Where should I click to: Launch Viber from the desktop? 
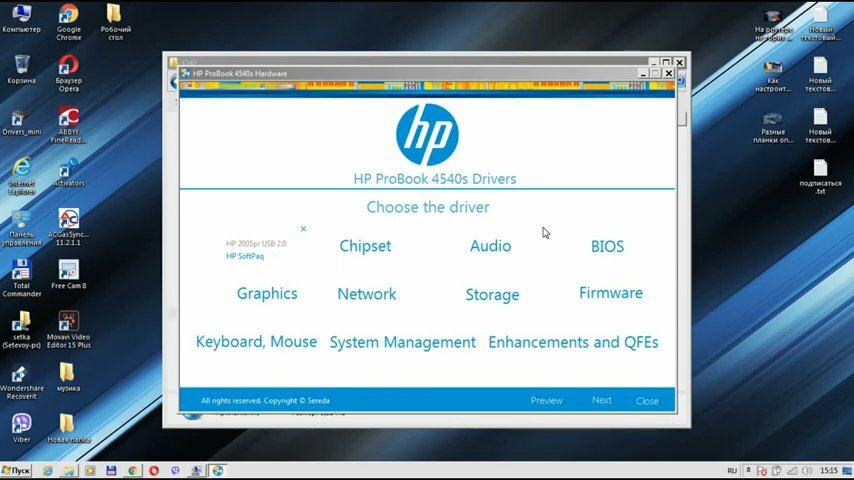pos(21,428)
